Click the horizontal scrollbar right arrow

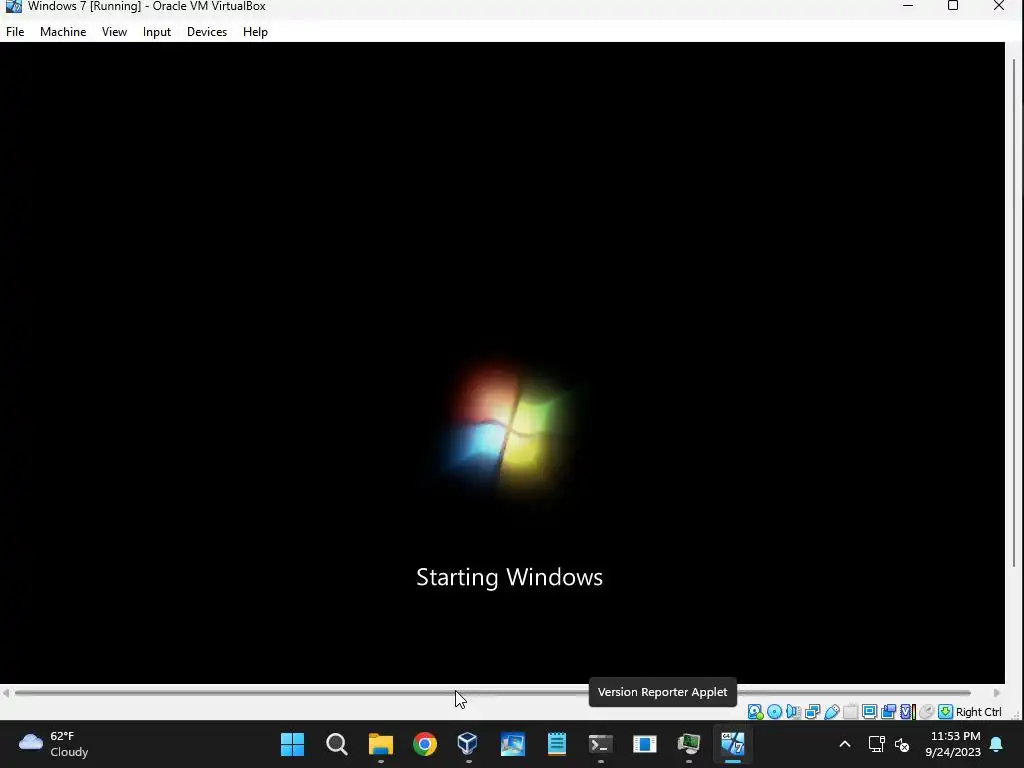pyautogui.click(x=997, y=692)
